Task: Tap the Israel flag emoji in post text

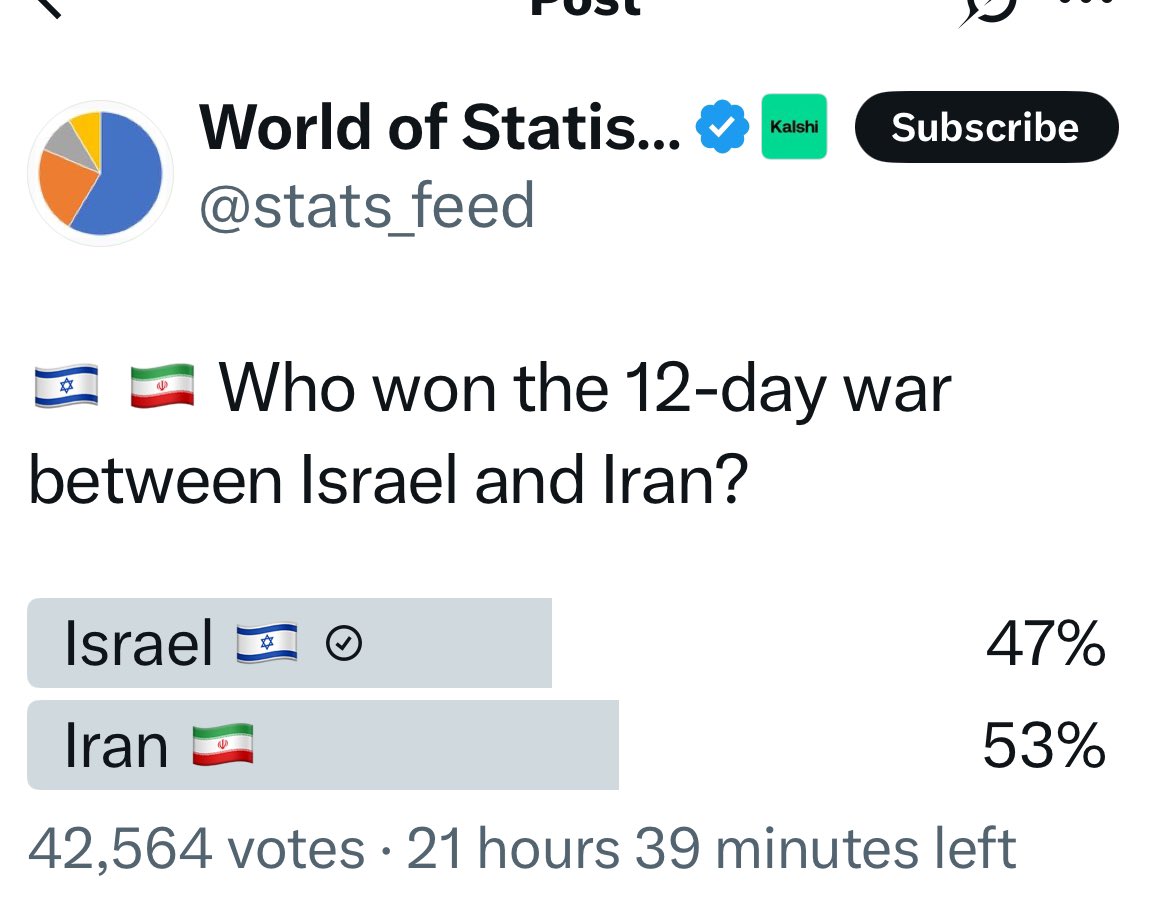Action: point(66,386)
